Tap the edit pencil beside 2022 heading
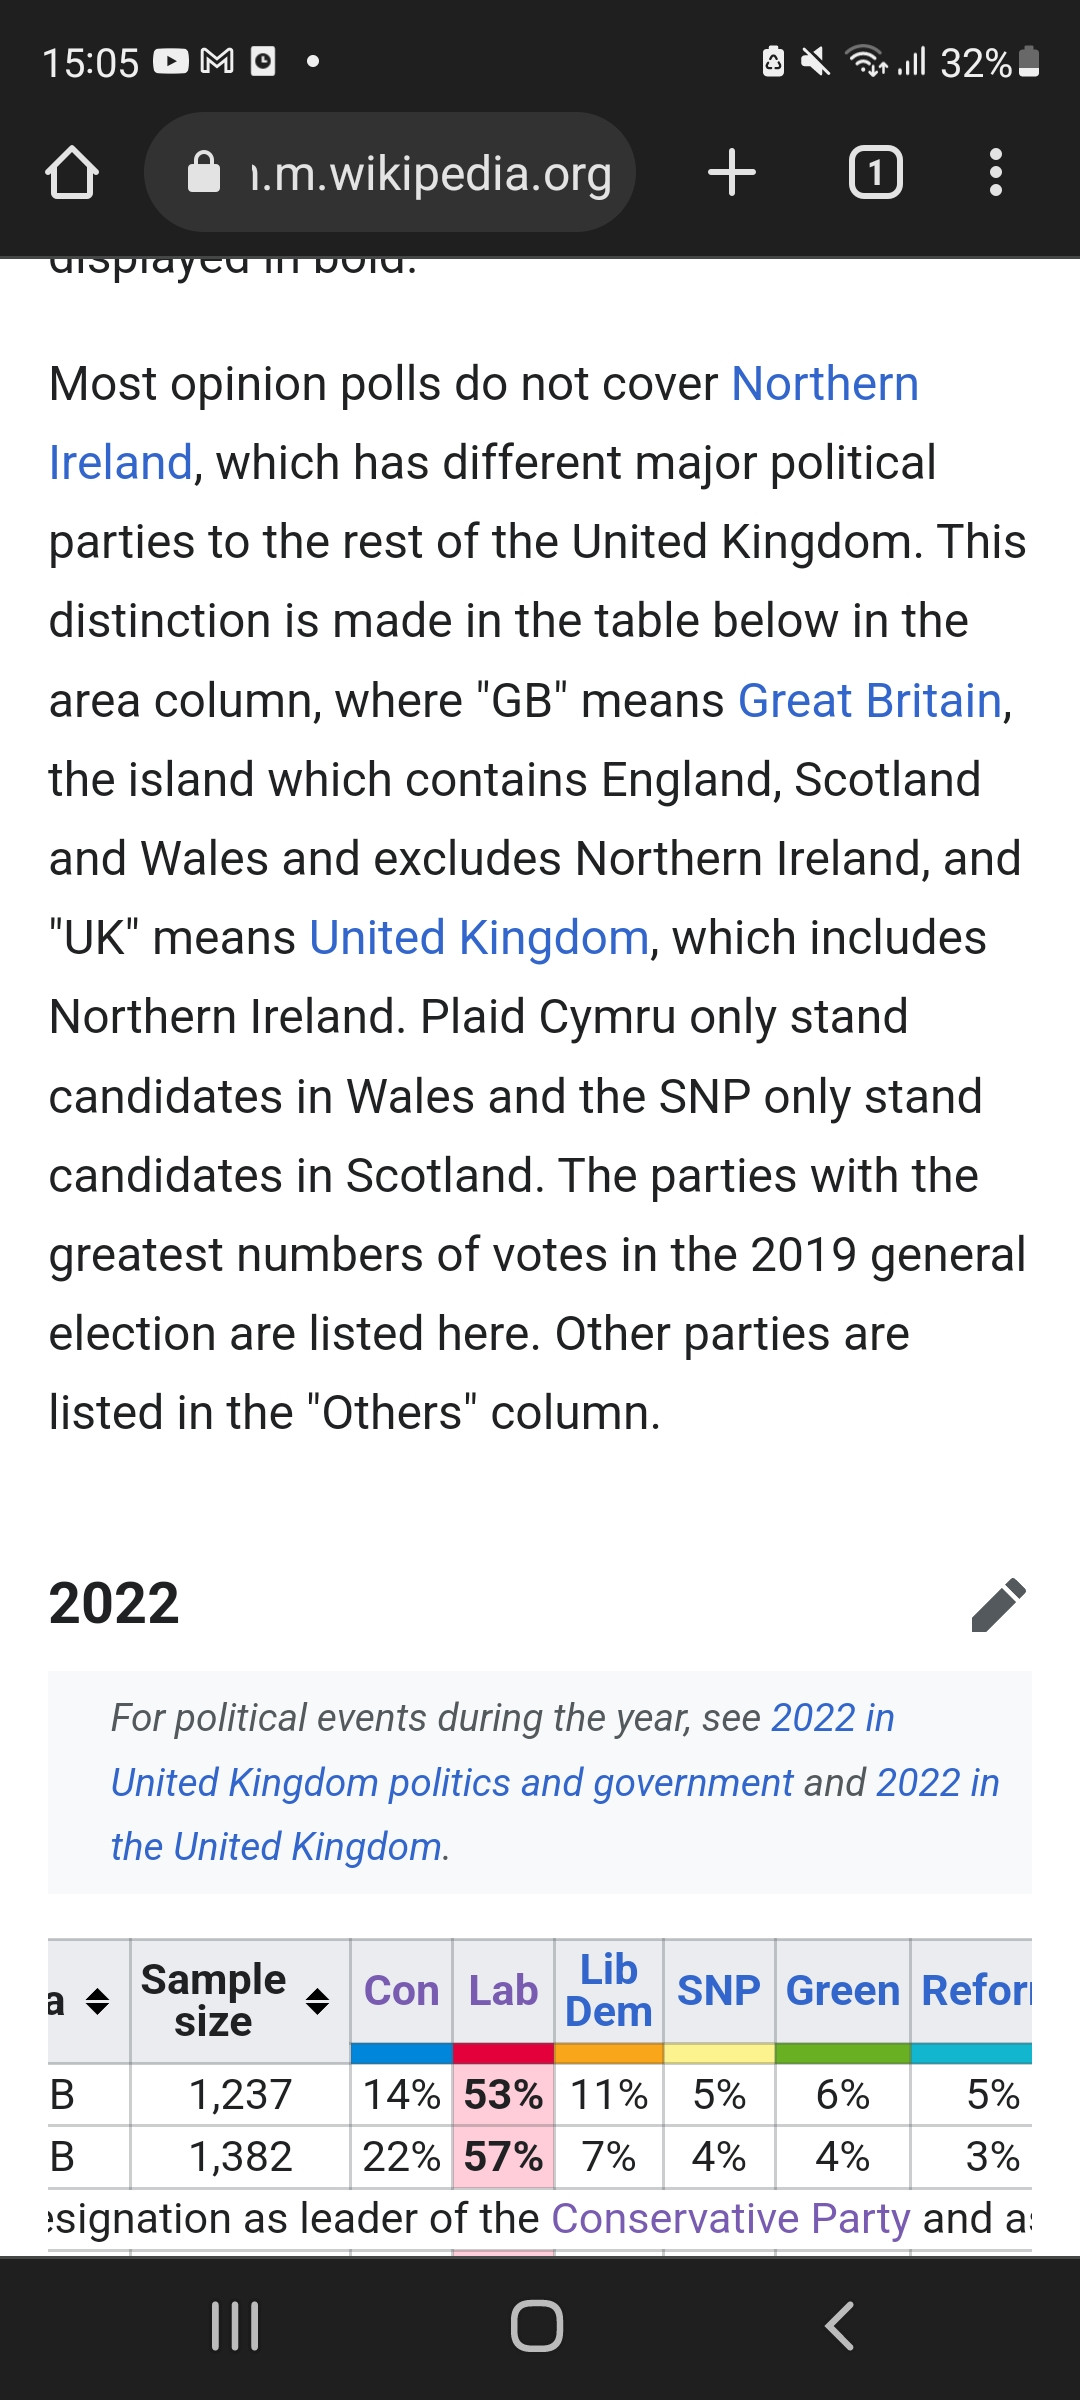The height and width of the screenshot is (2400, 1080). [x=998, y=1605]
